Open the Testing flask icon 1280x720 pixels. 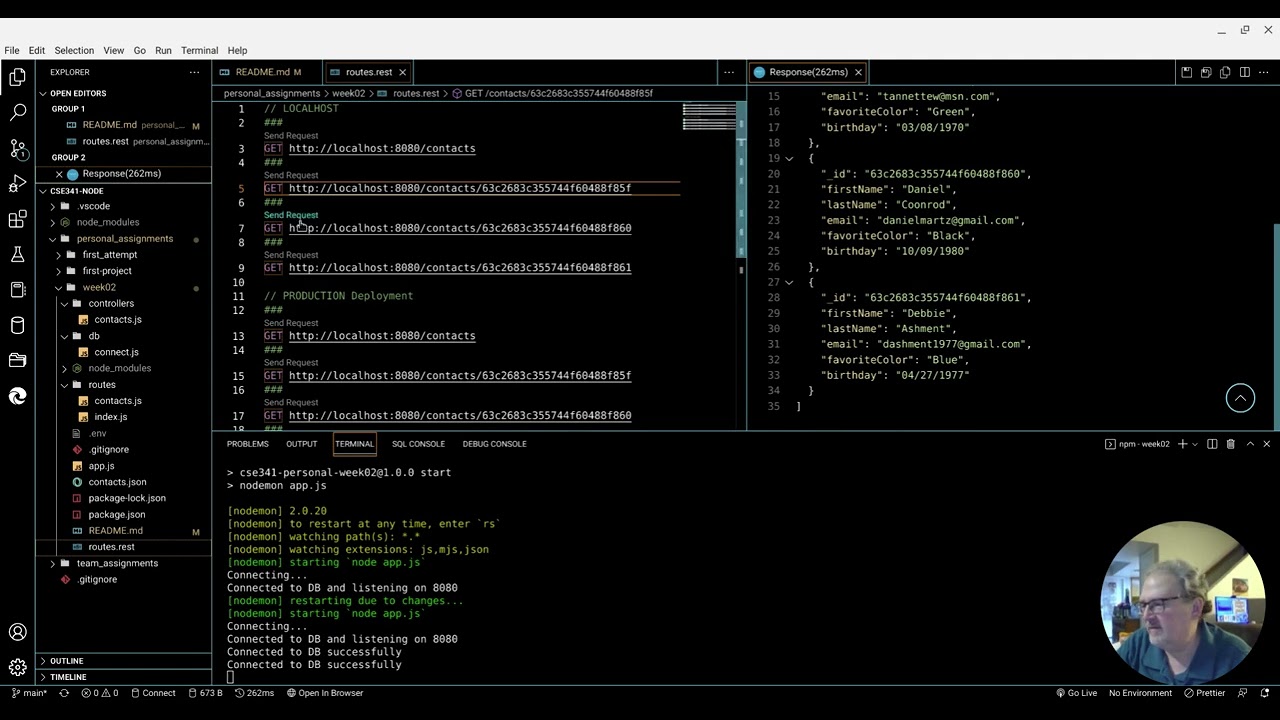tap(17, 255)
